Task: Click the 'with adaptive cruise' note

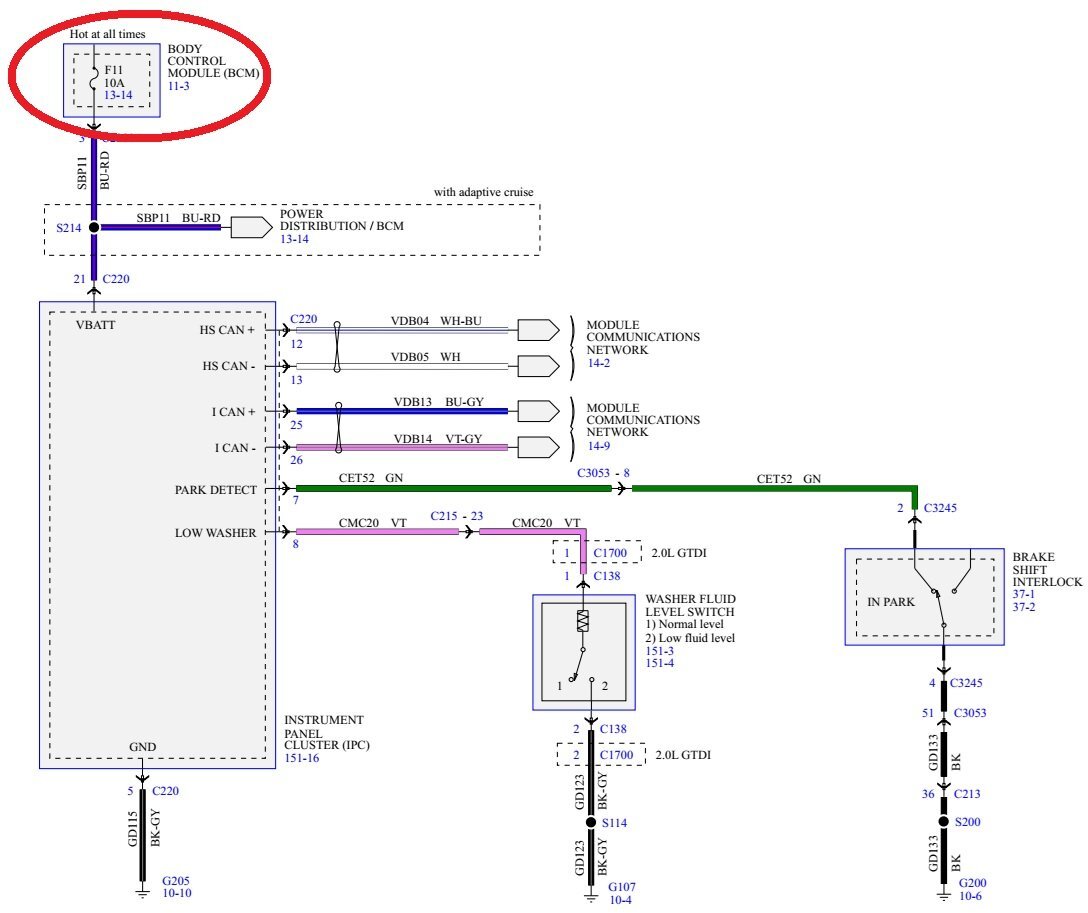Action: pos(484,192)
